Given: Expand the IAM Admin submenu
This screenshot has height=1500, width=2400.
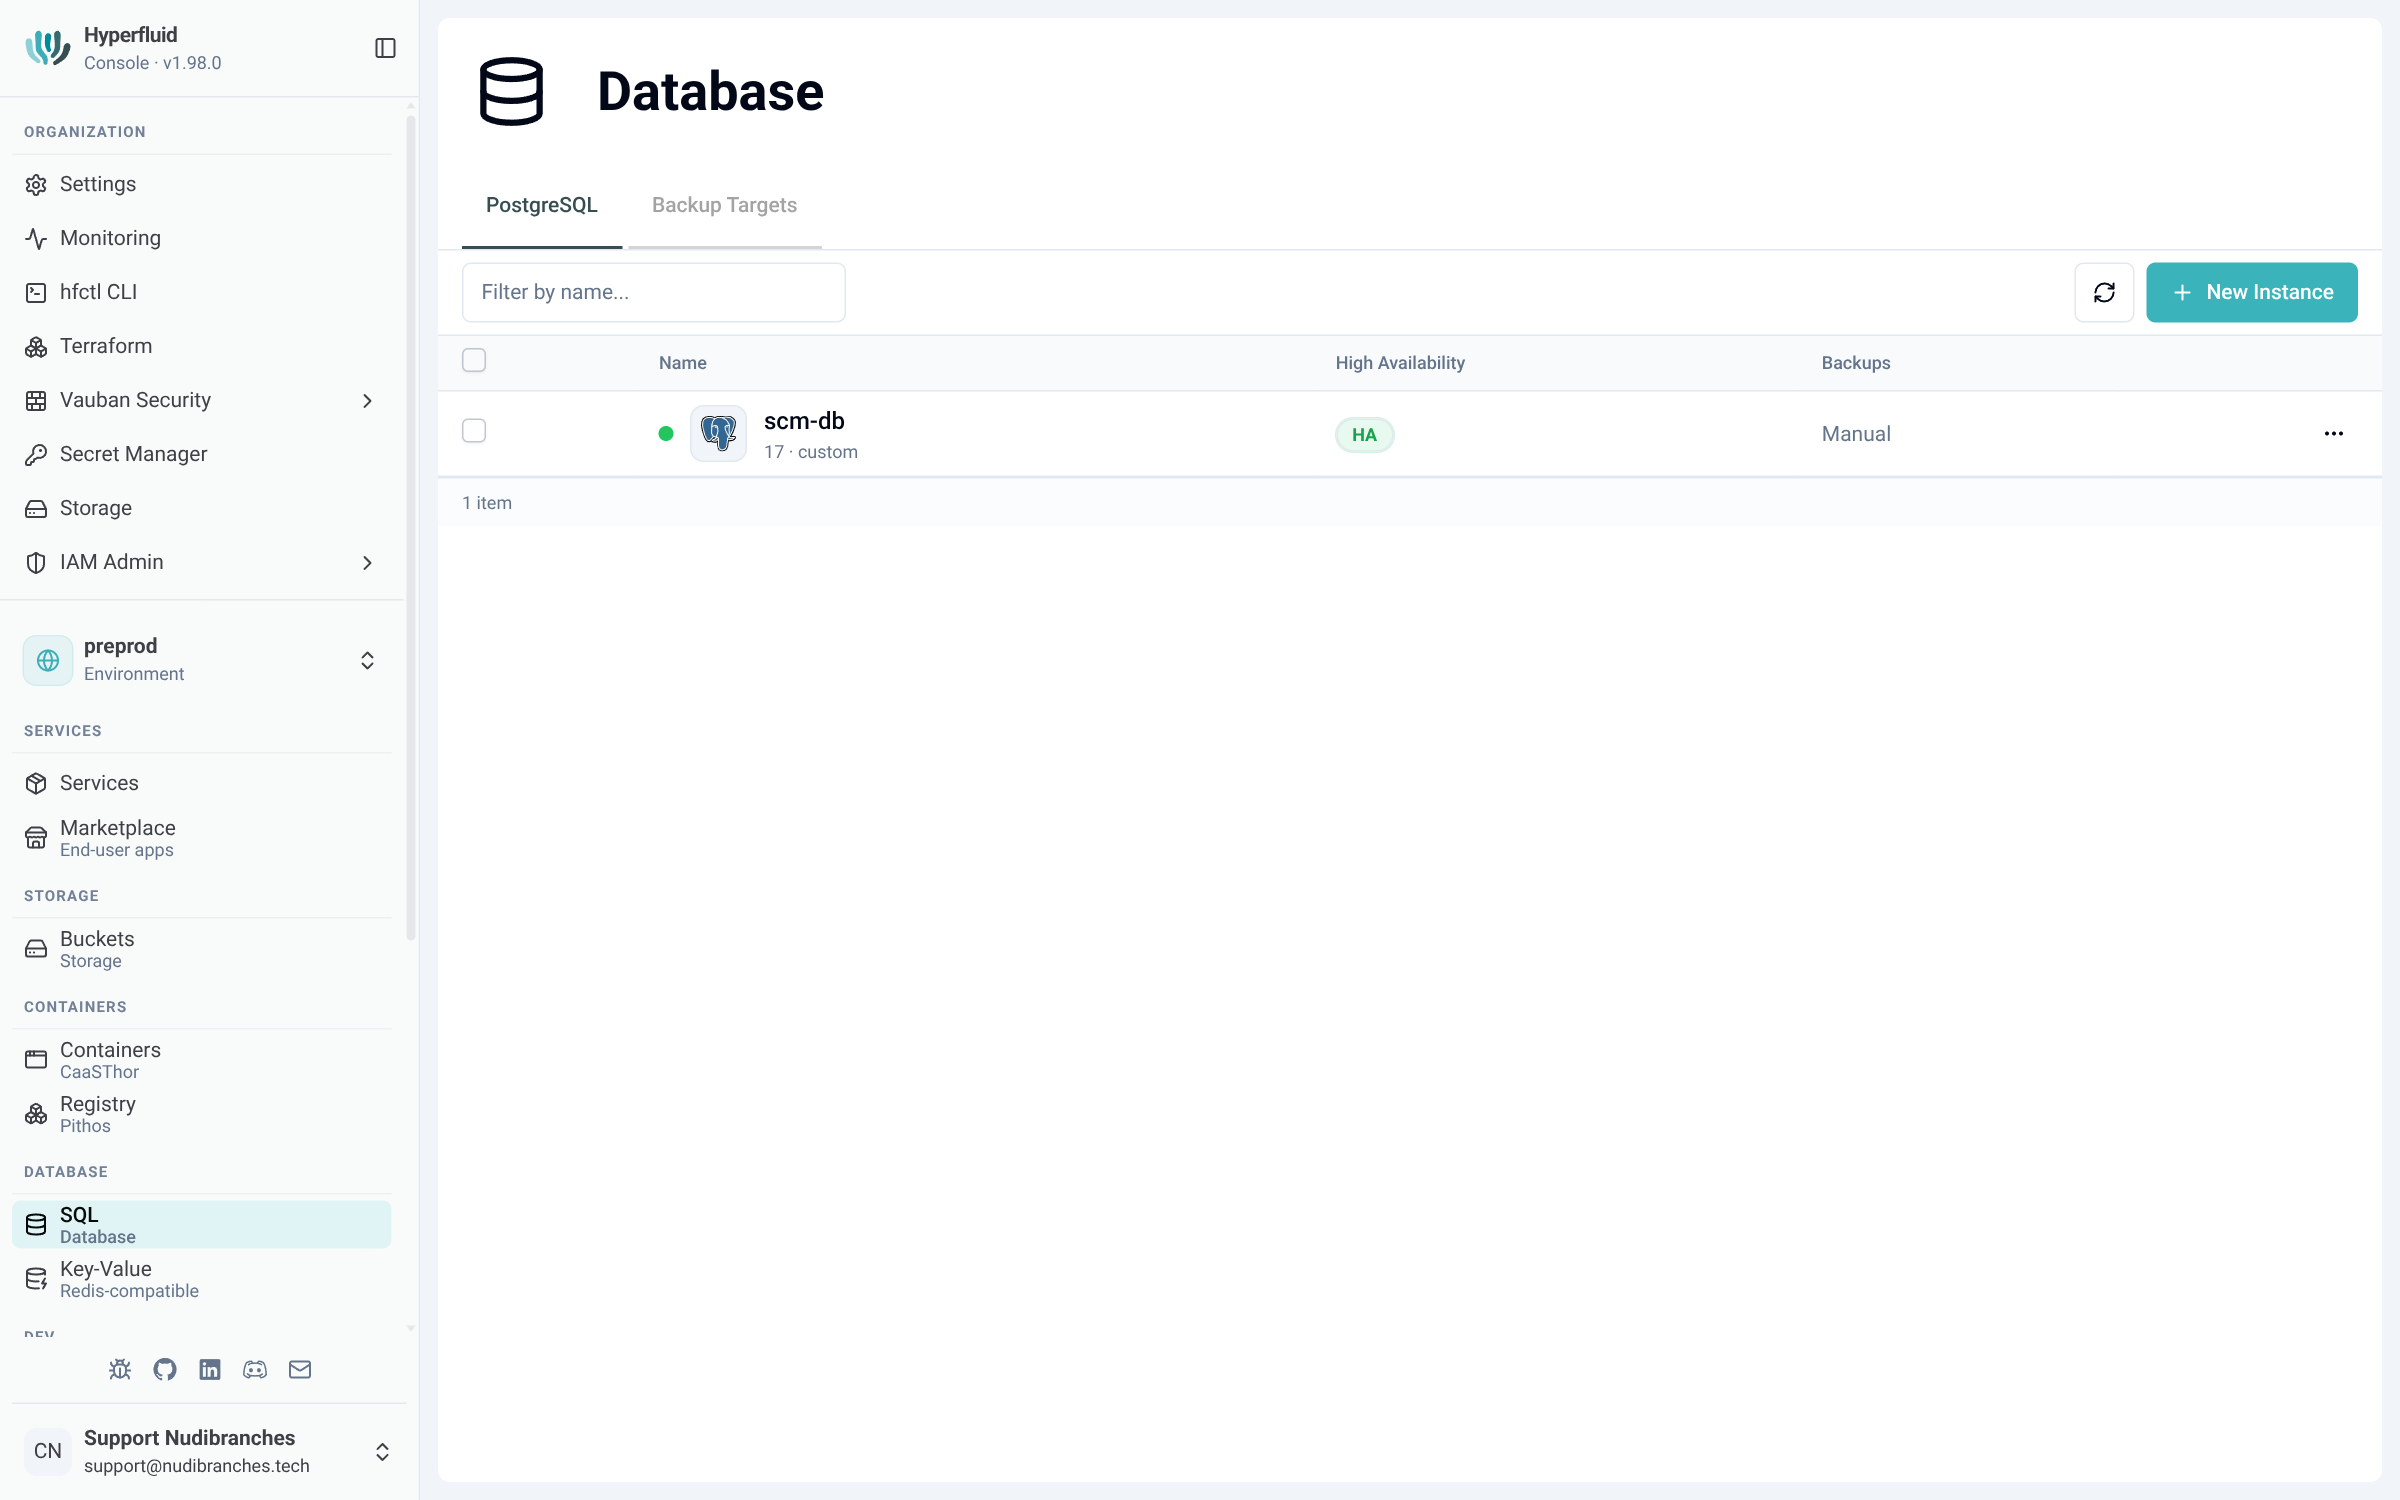Looking at the screenshot, I should point(367,563).
